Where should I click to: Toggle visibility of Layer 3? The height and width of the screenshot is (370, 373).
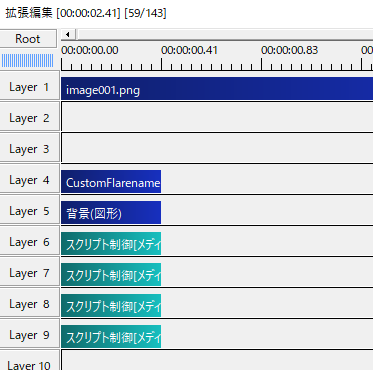[29, 149]
